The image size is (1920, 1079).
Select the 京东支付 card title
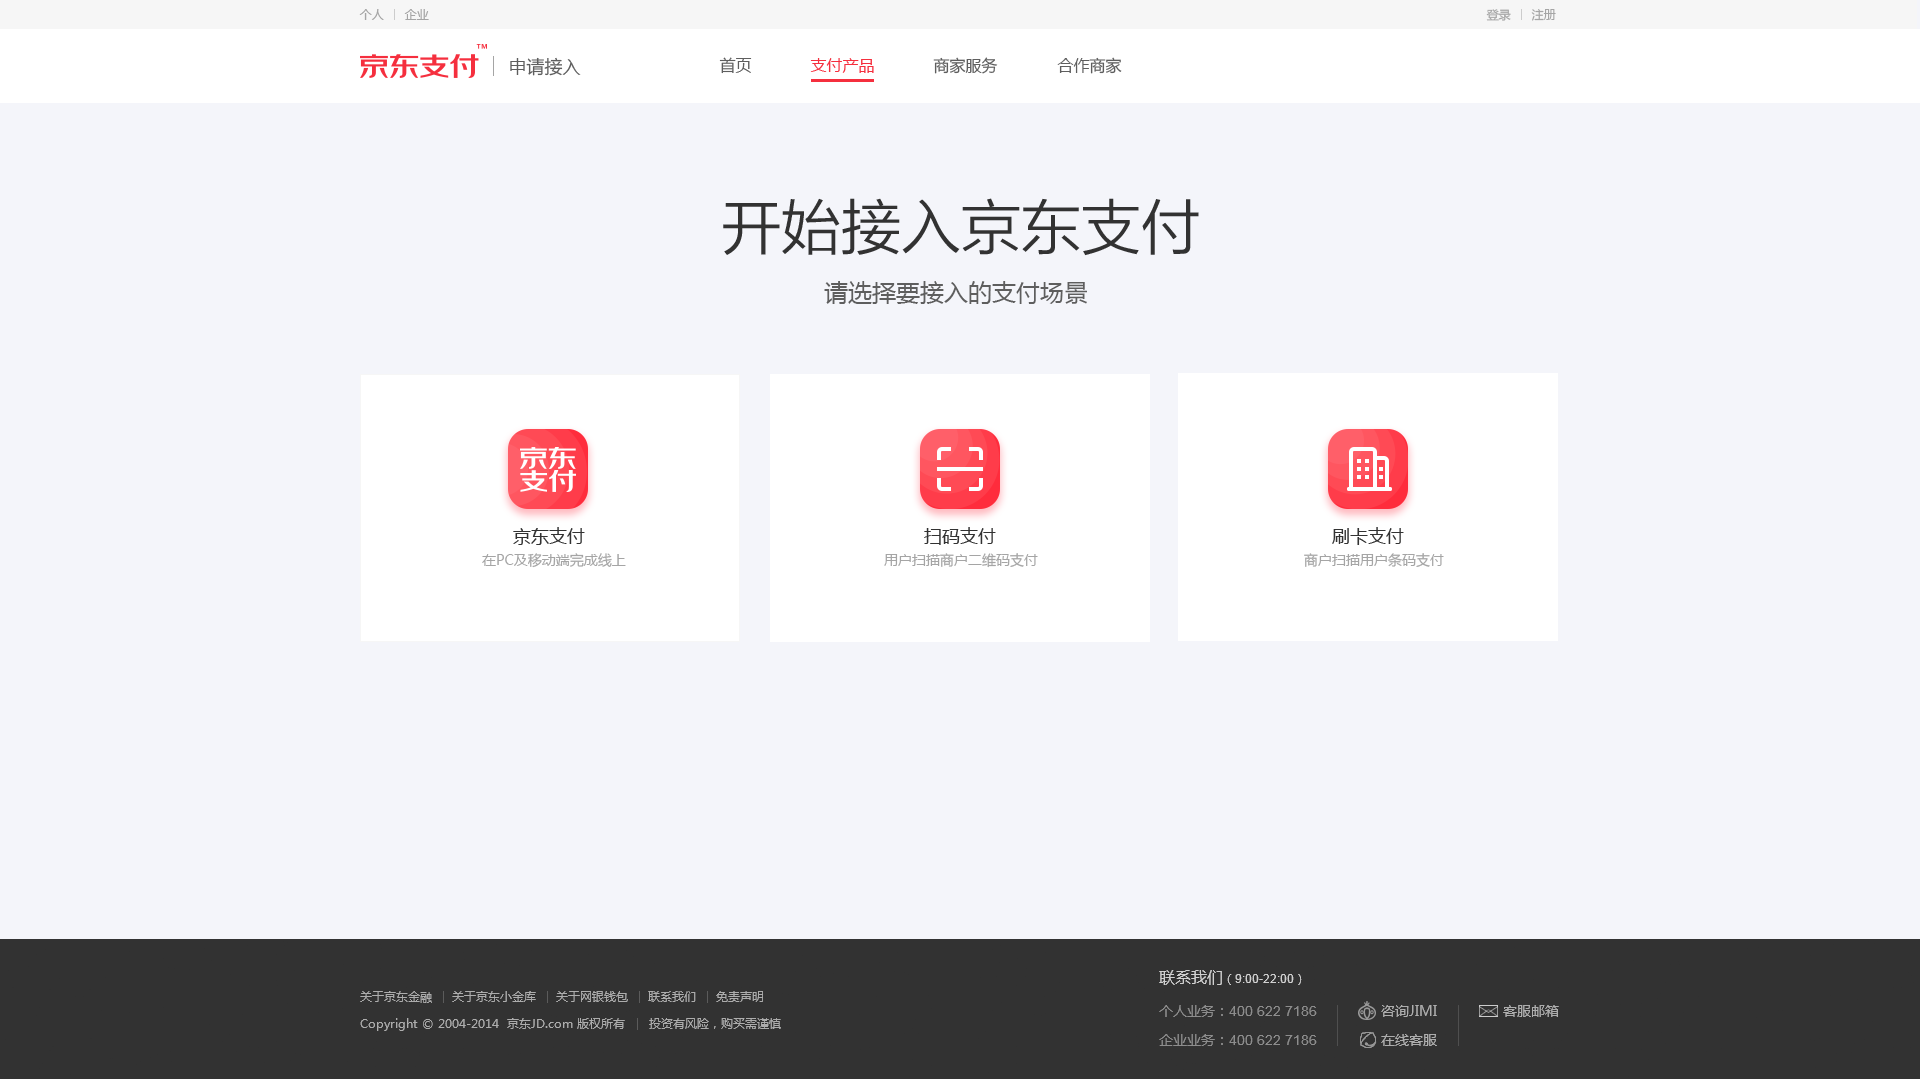[x=548, y=537]
